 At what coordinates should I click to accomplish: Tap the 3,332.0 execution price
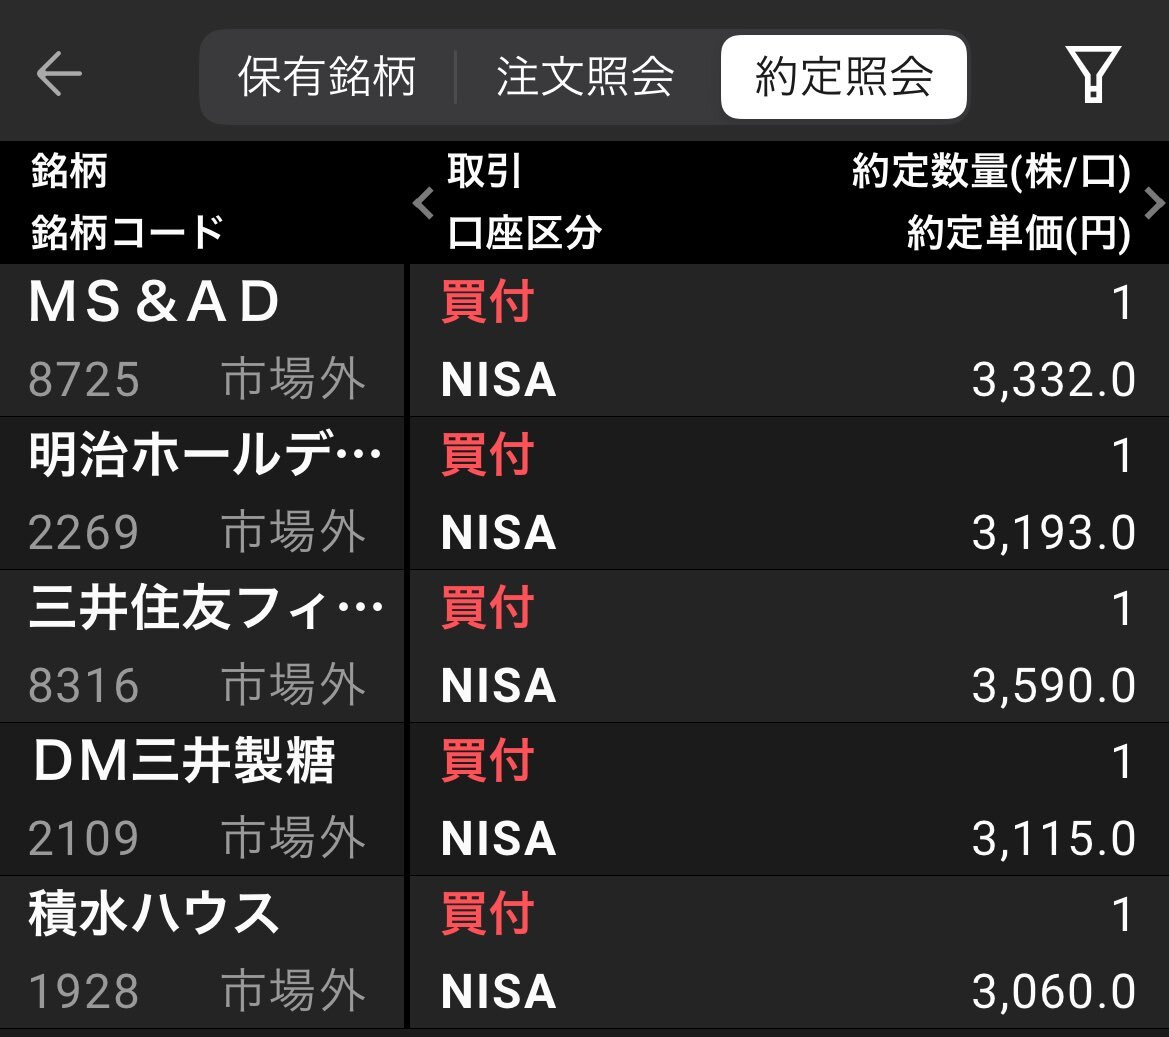1053,379
